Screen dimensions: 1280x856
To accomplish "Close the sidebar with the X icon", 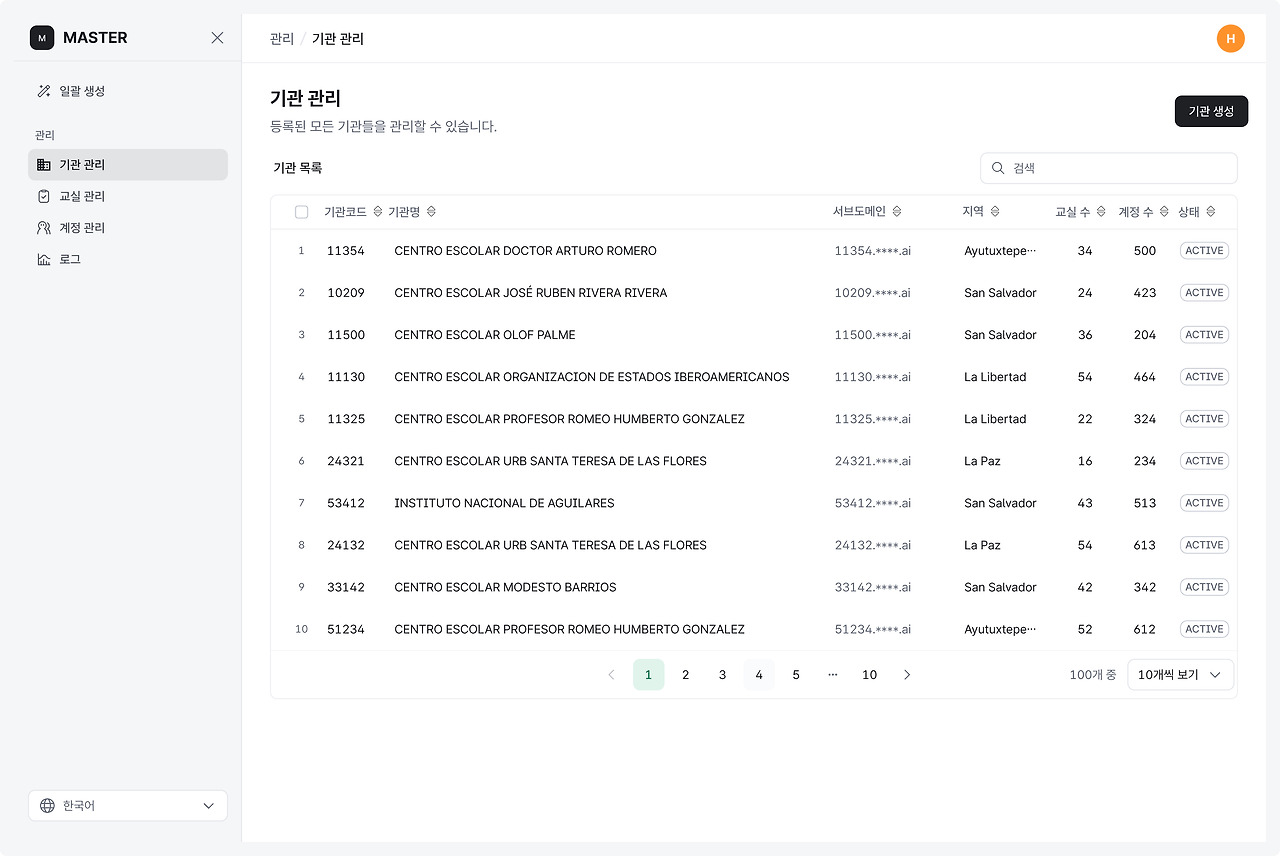I will (x=217, y=38).
